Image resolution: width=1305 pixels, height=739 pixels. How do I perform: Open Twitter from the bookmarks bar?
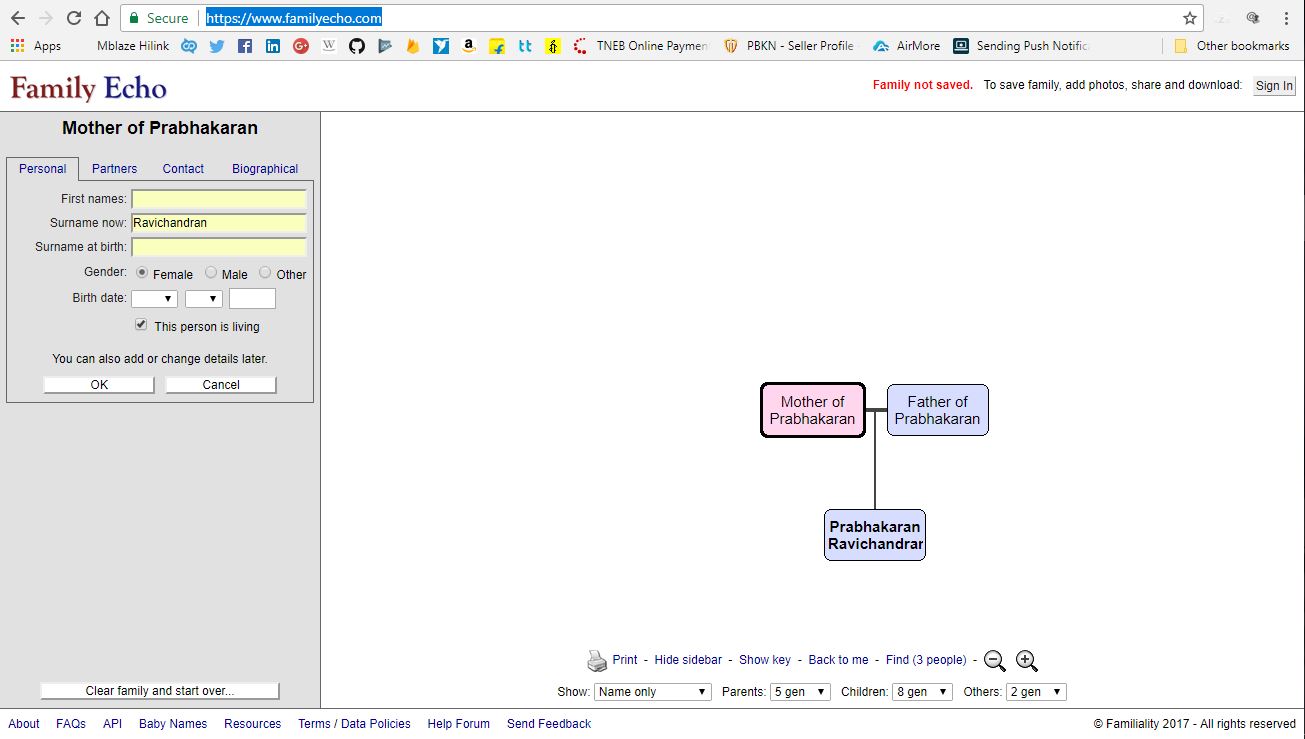[216, 45]
